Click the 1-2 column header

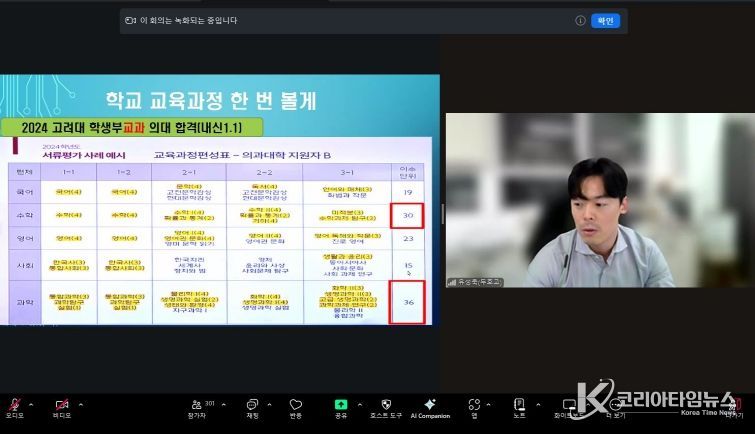point(124,172)
